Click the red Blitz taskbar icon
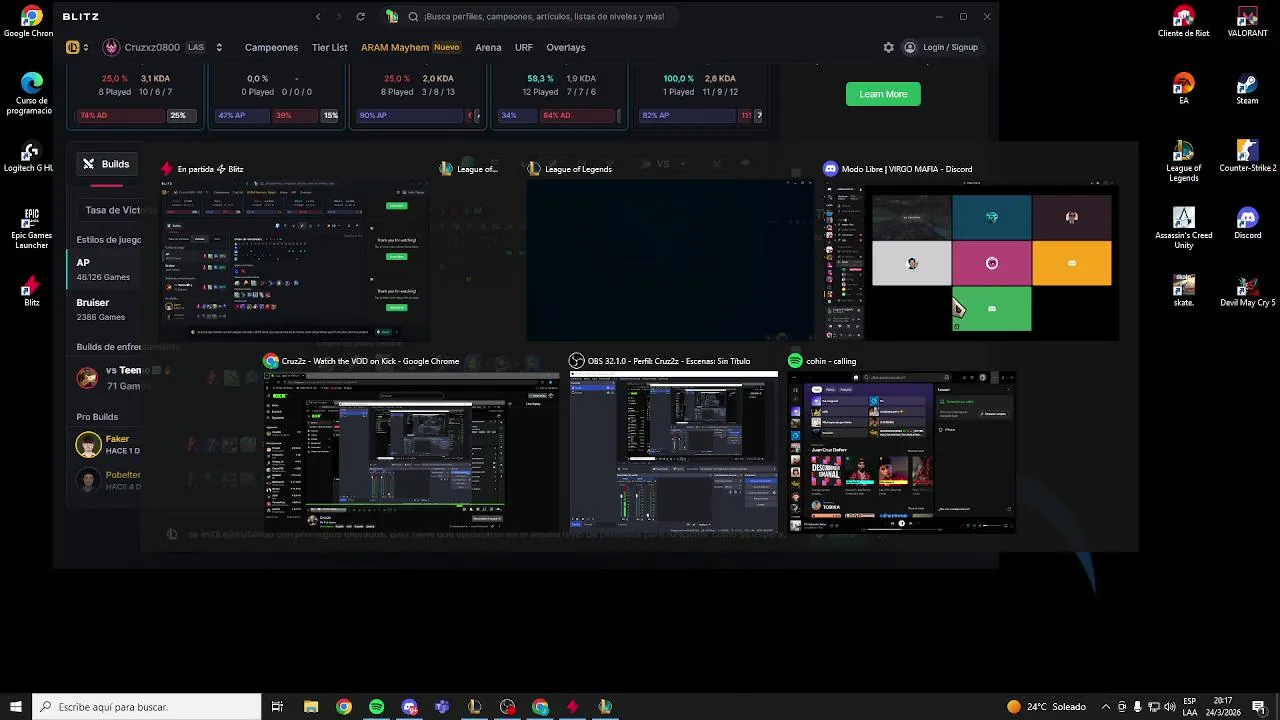The height and width of the screenshot is (720, 1280). coord(573,707)
